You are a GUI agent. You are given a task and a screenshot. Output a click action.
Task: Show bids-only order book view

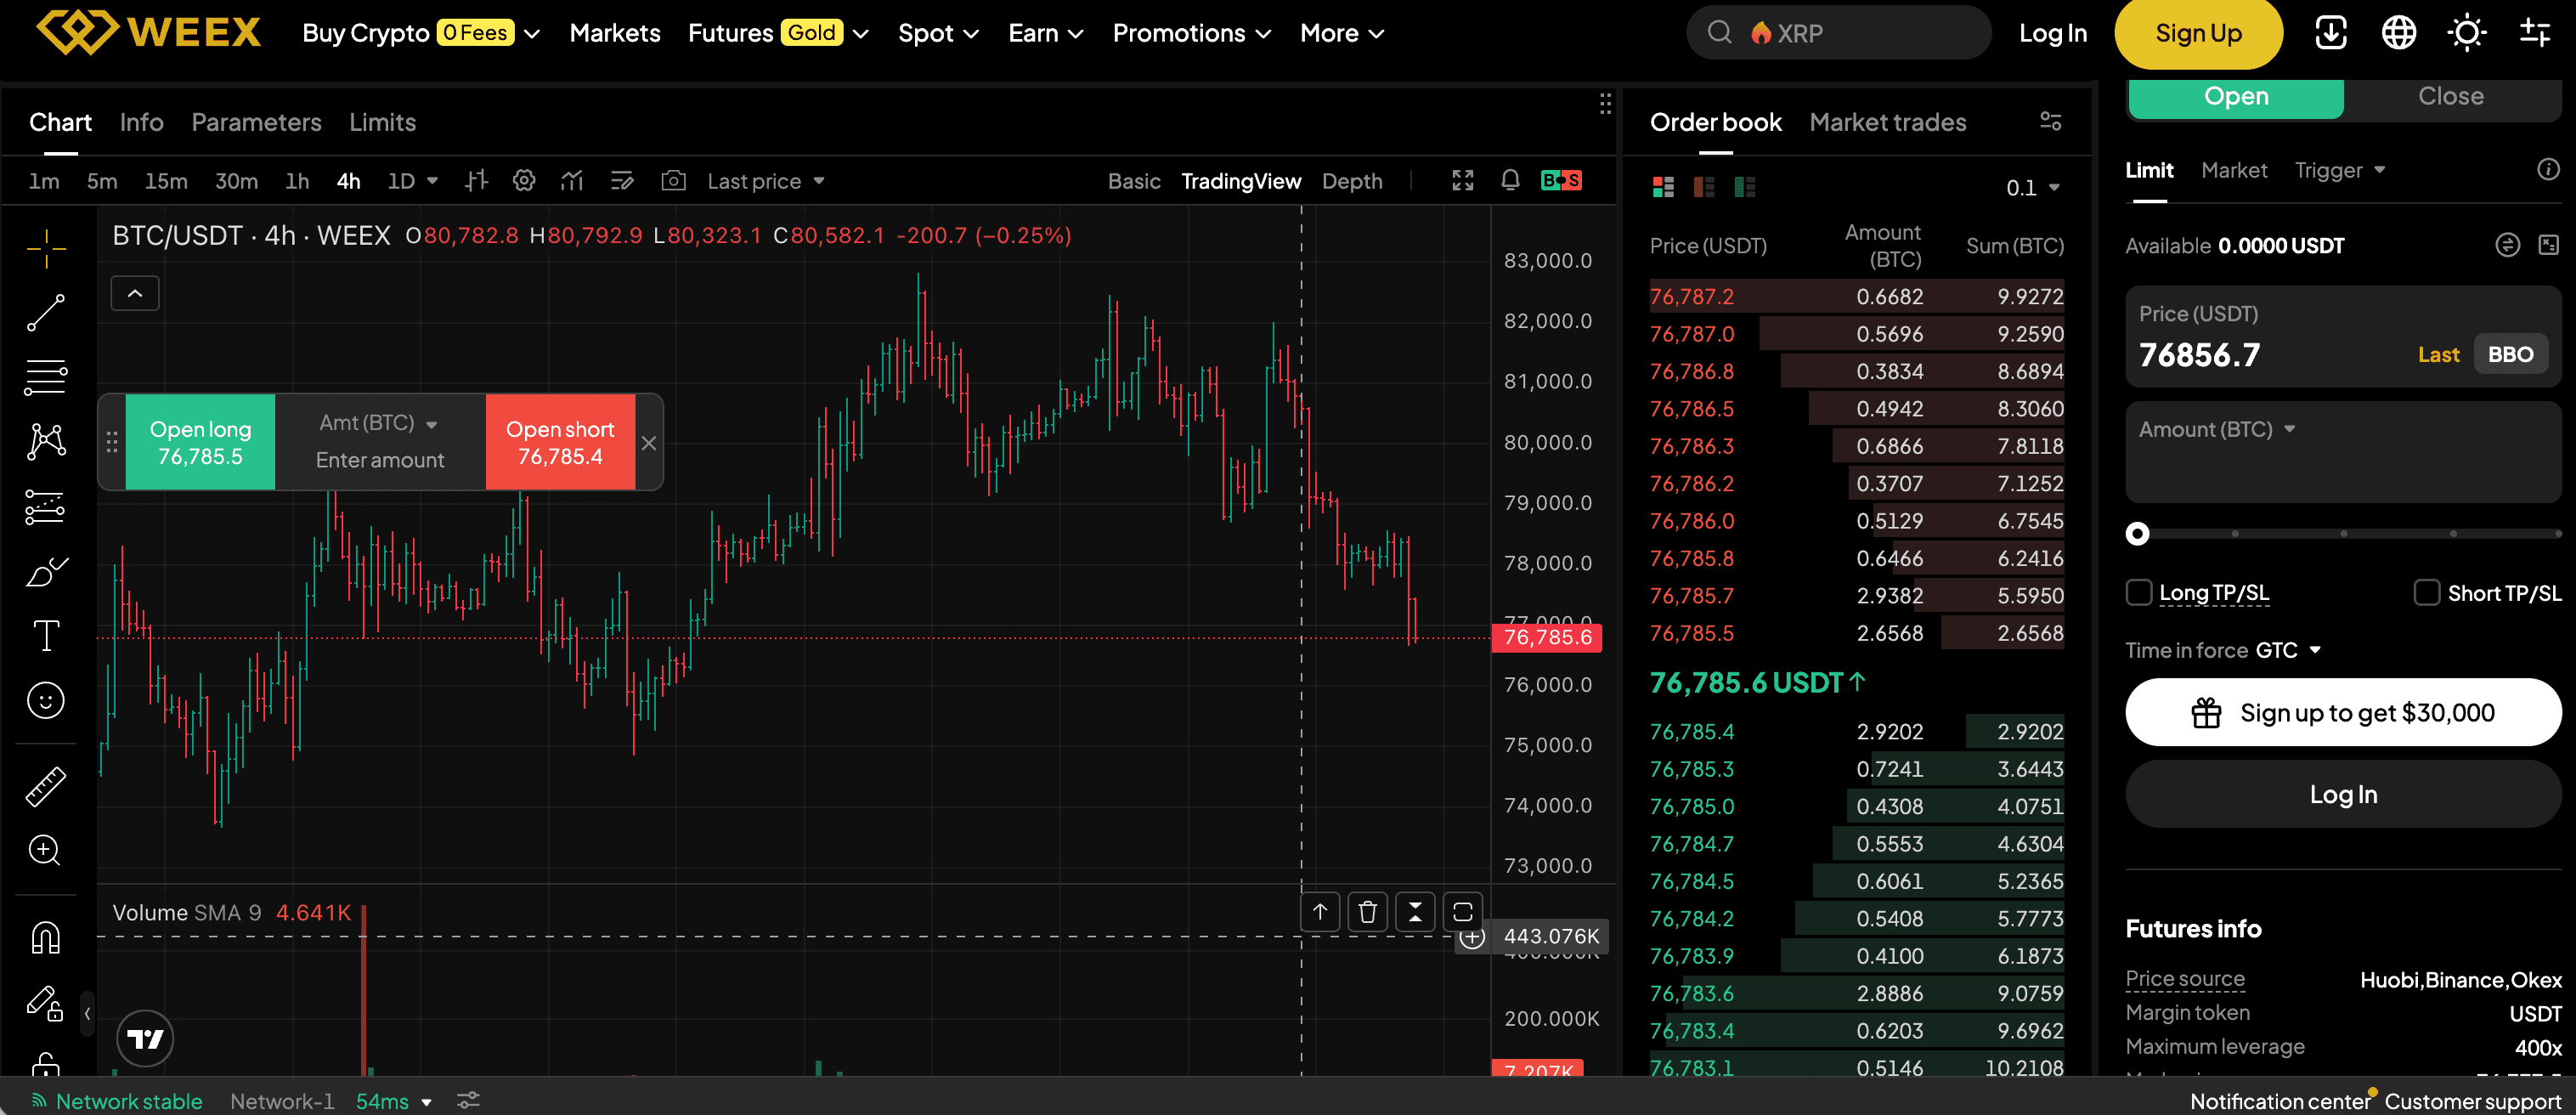pos(1745,187)
